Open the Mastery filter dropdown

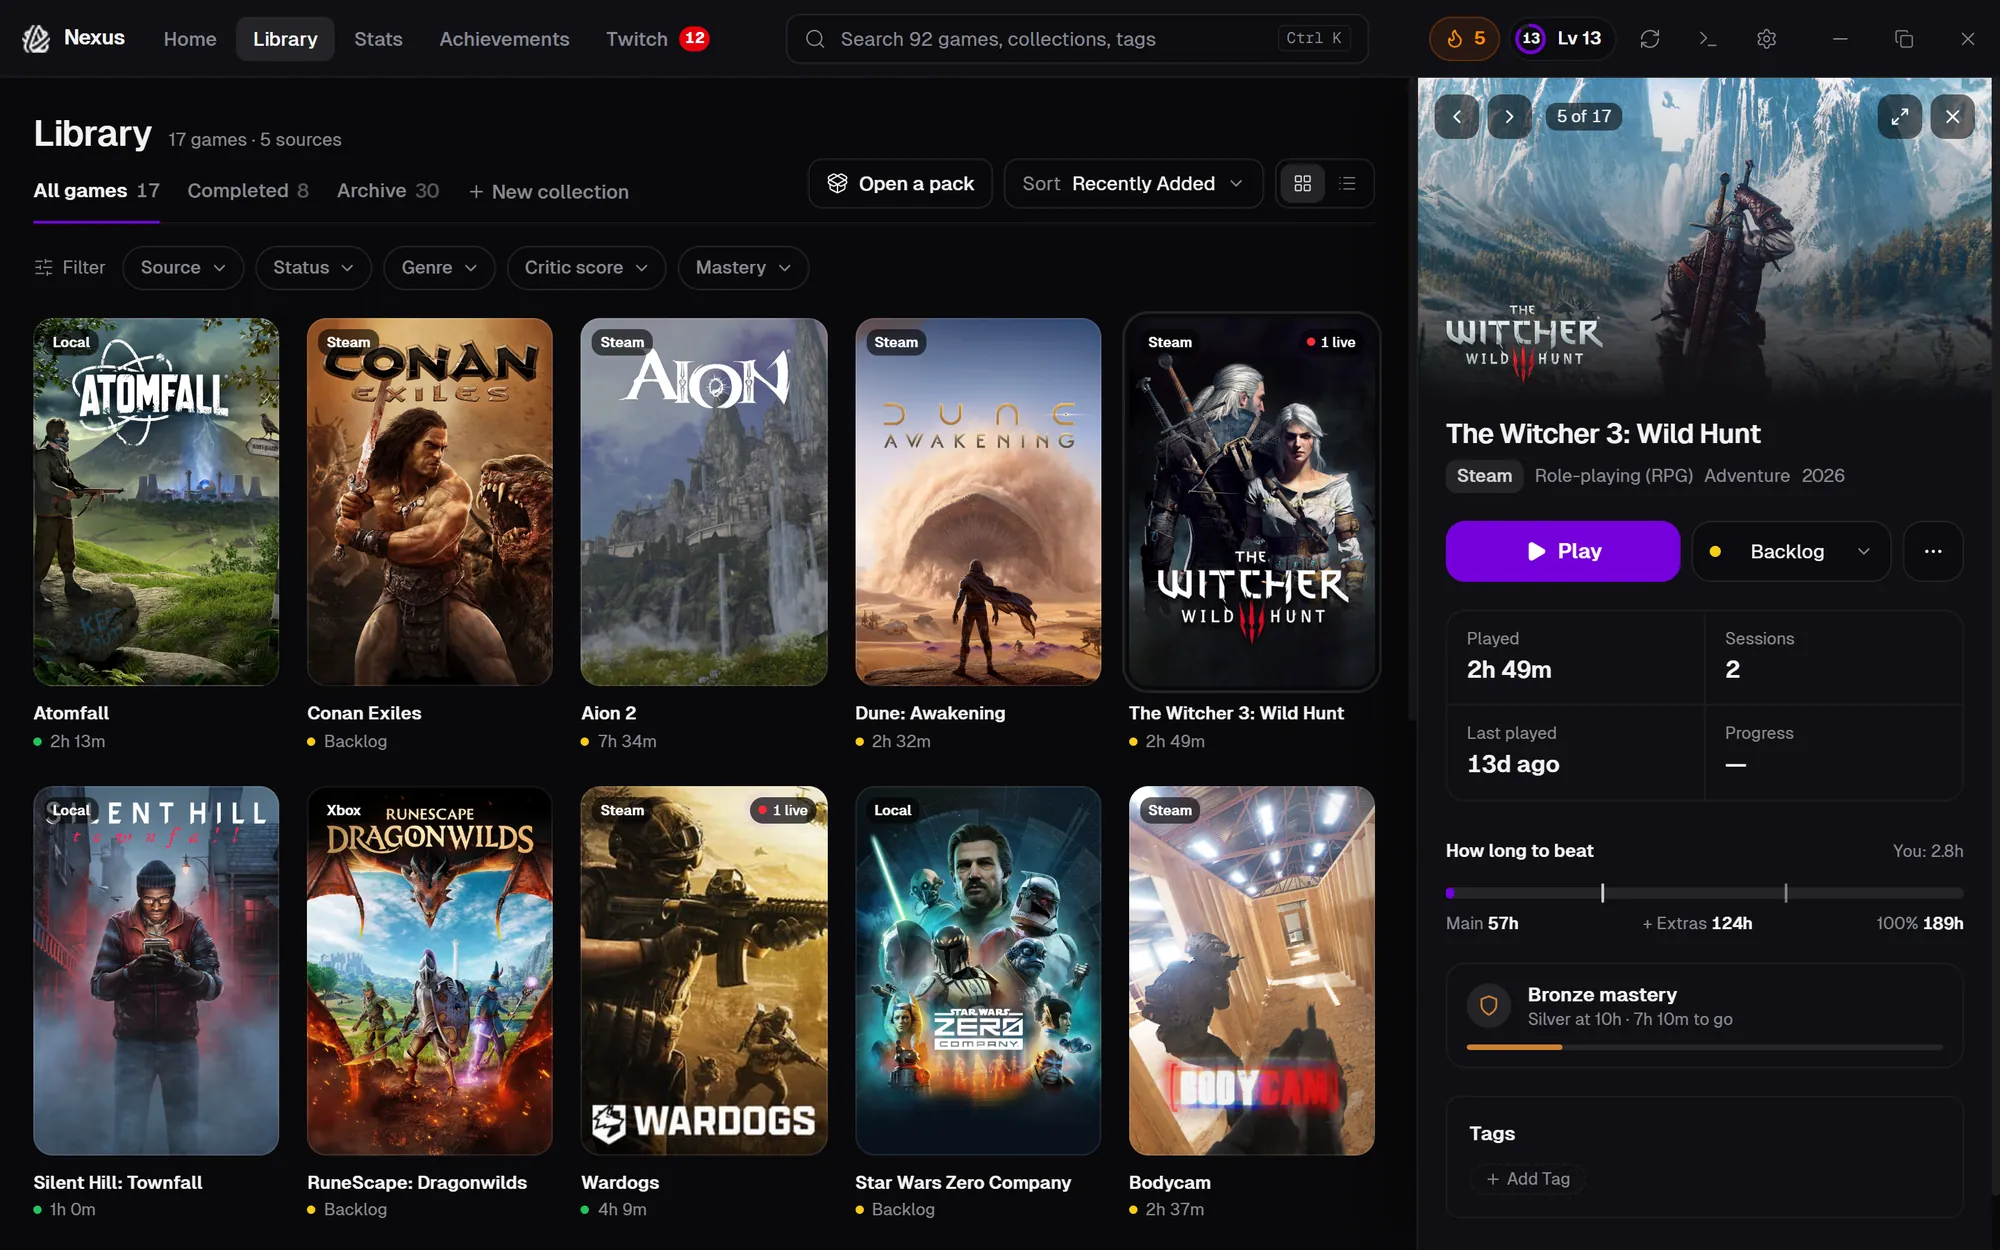click(743, 268)
